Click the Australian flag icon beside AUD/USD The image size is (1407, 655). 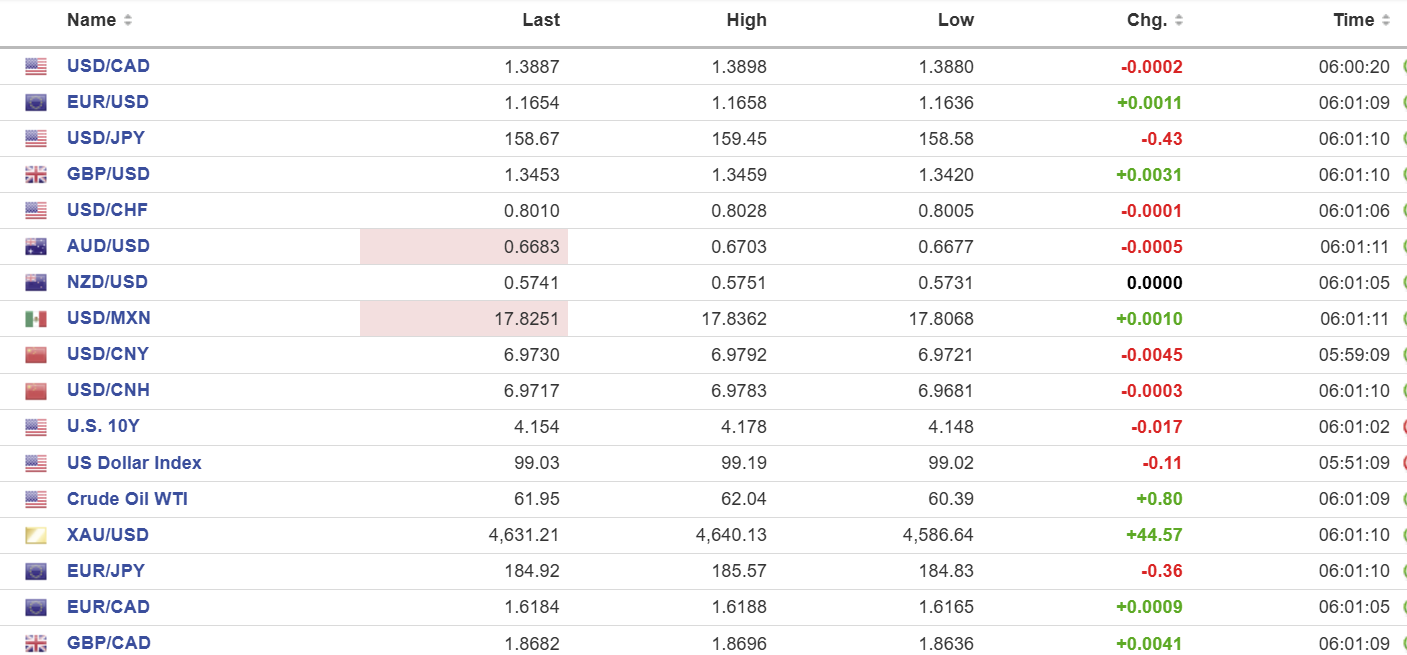(x=36, y=247)
